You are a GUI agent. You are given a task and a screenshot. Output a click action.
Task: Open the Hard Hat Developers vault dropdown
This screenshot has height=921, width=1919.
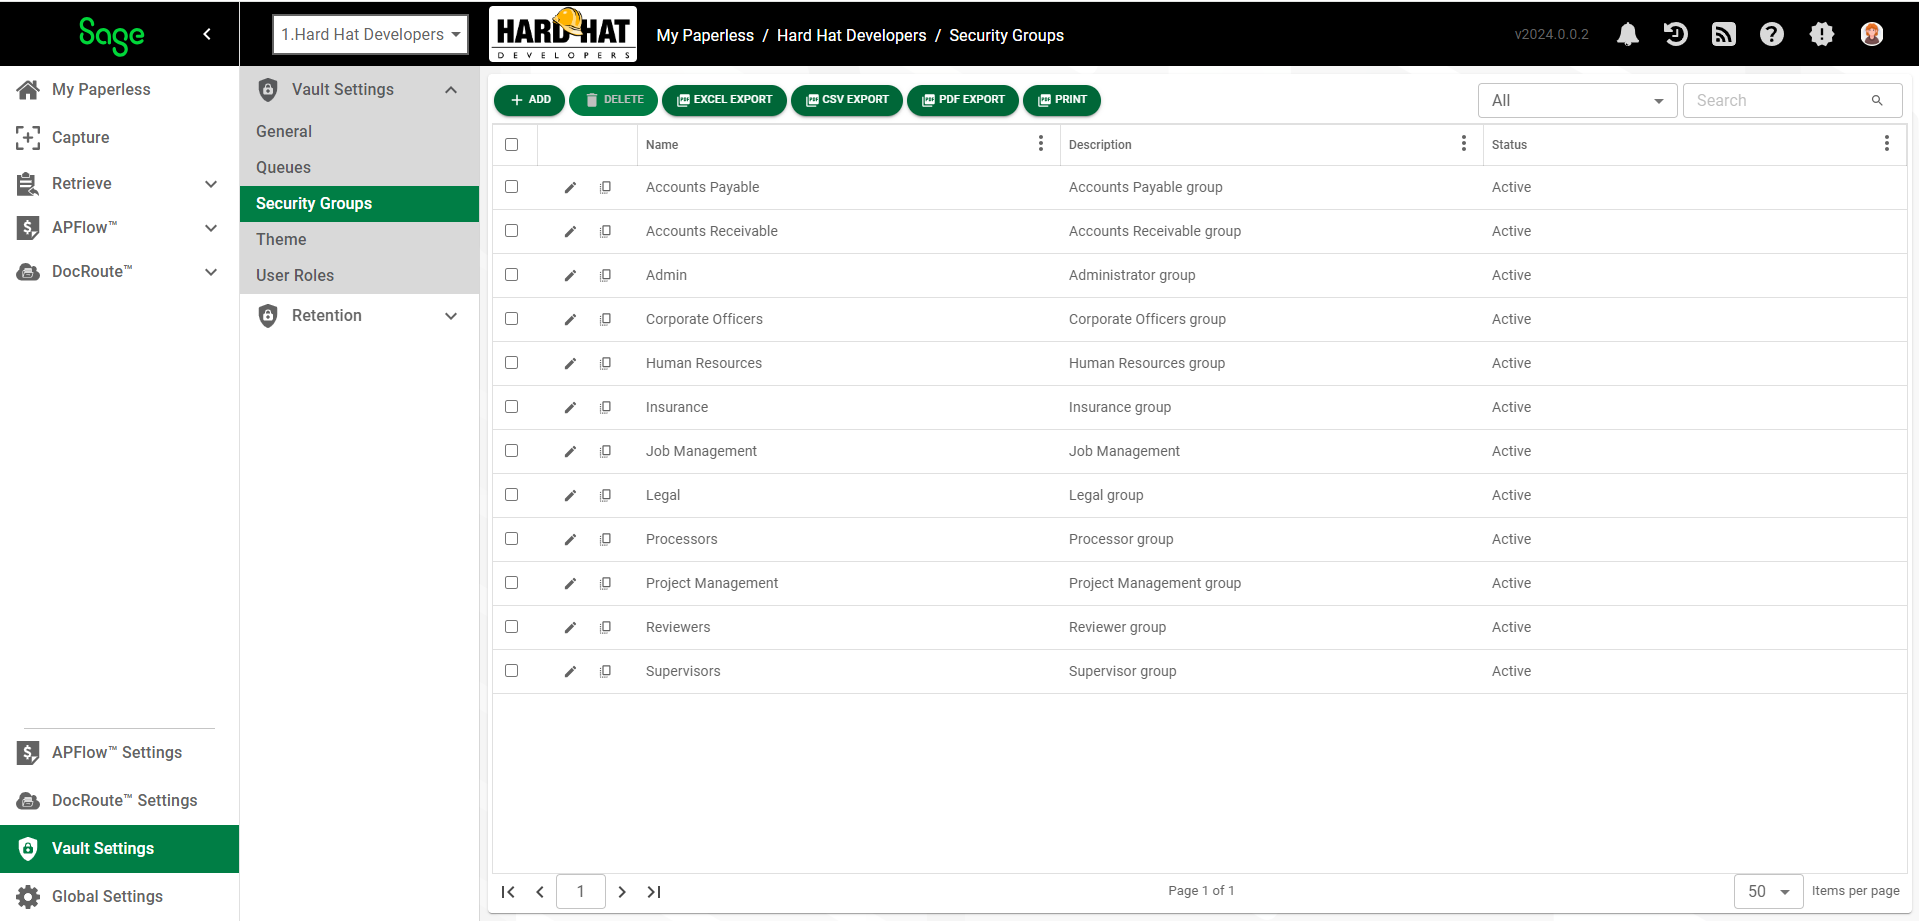370,35
